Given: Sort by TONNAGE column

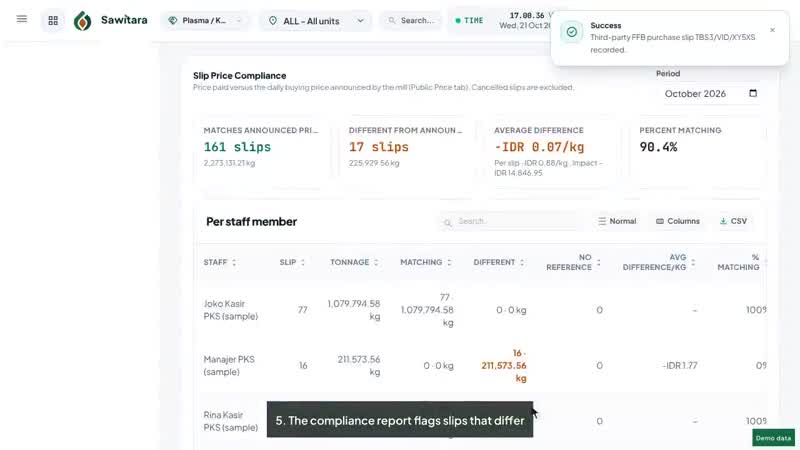Looking at the screenshot, I should (354, 262).
